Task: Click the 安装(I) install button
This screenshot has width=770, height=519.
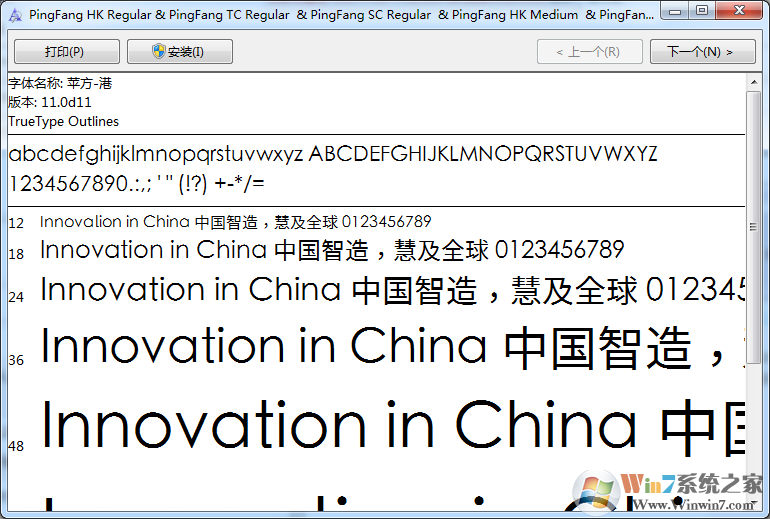Action: click(x=180, y=52)
